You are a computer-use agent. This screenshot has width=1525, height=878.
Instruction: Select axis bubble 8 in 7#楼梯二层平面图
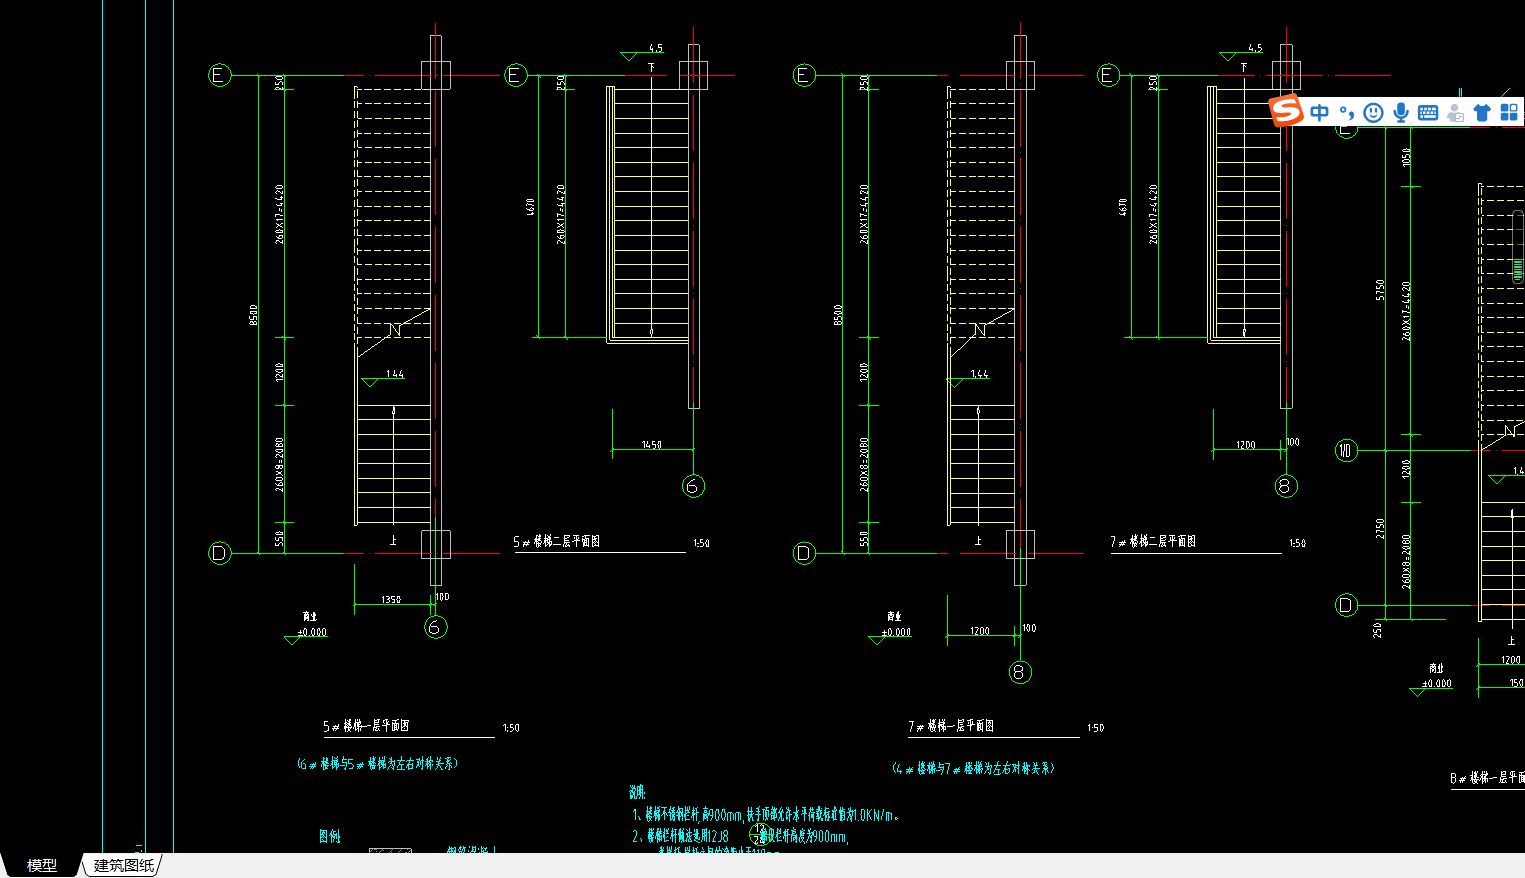click(x=1286, y=486)
